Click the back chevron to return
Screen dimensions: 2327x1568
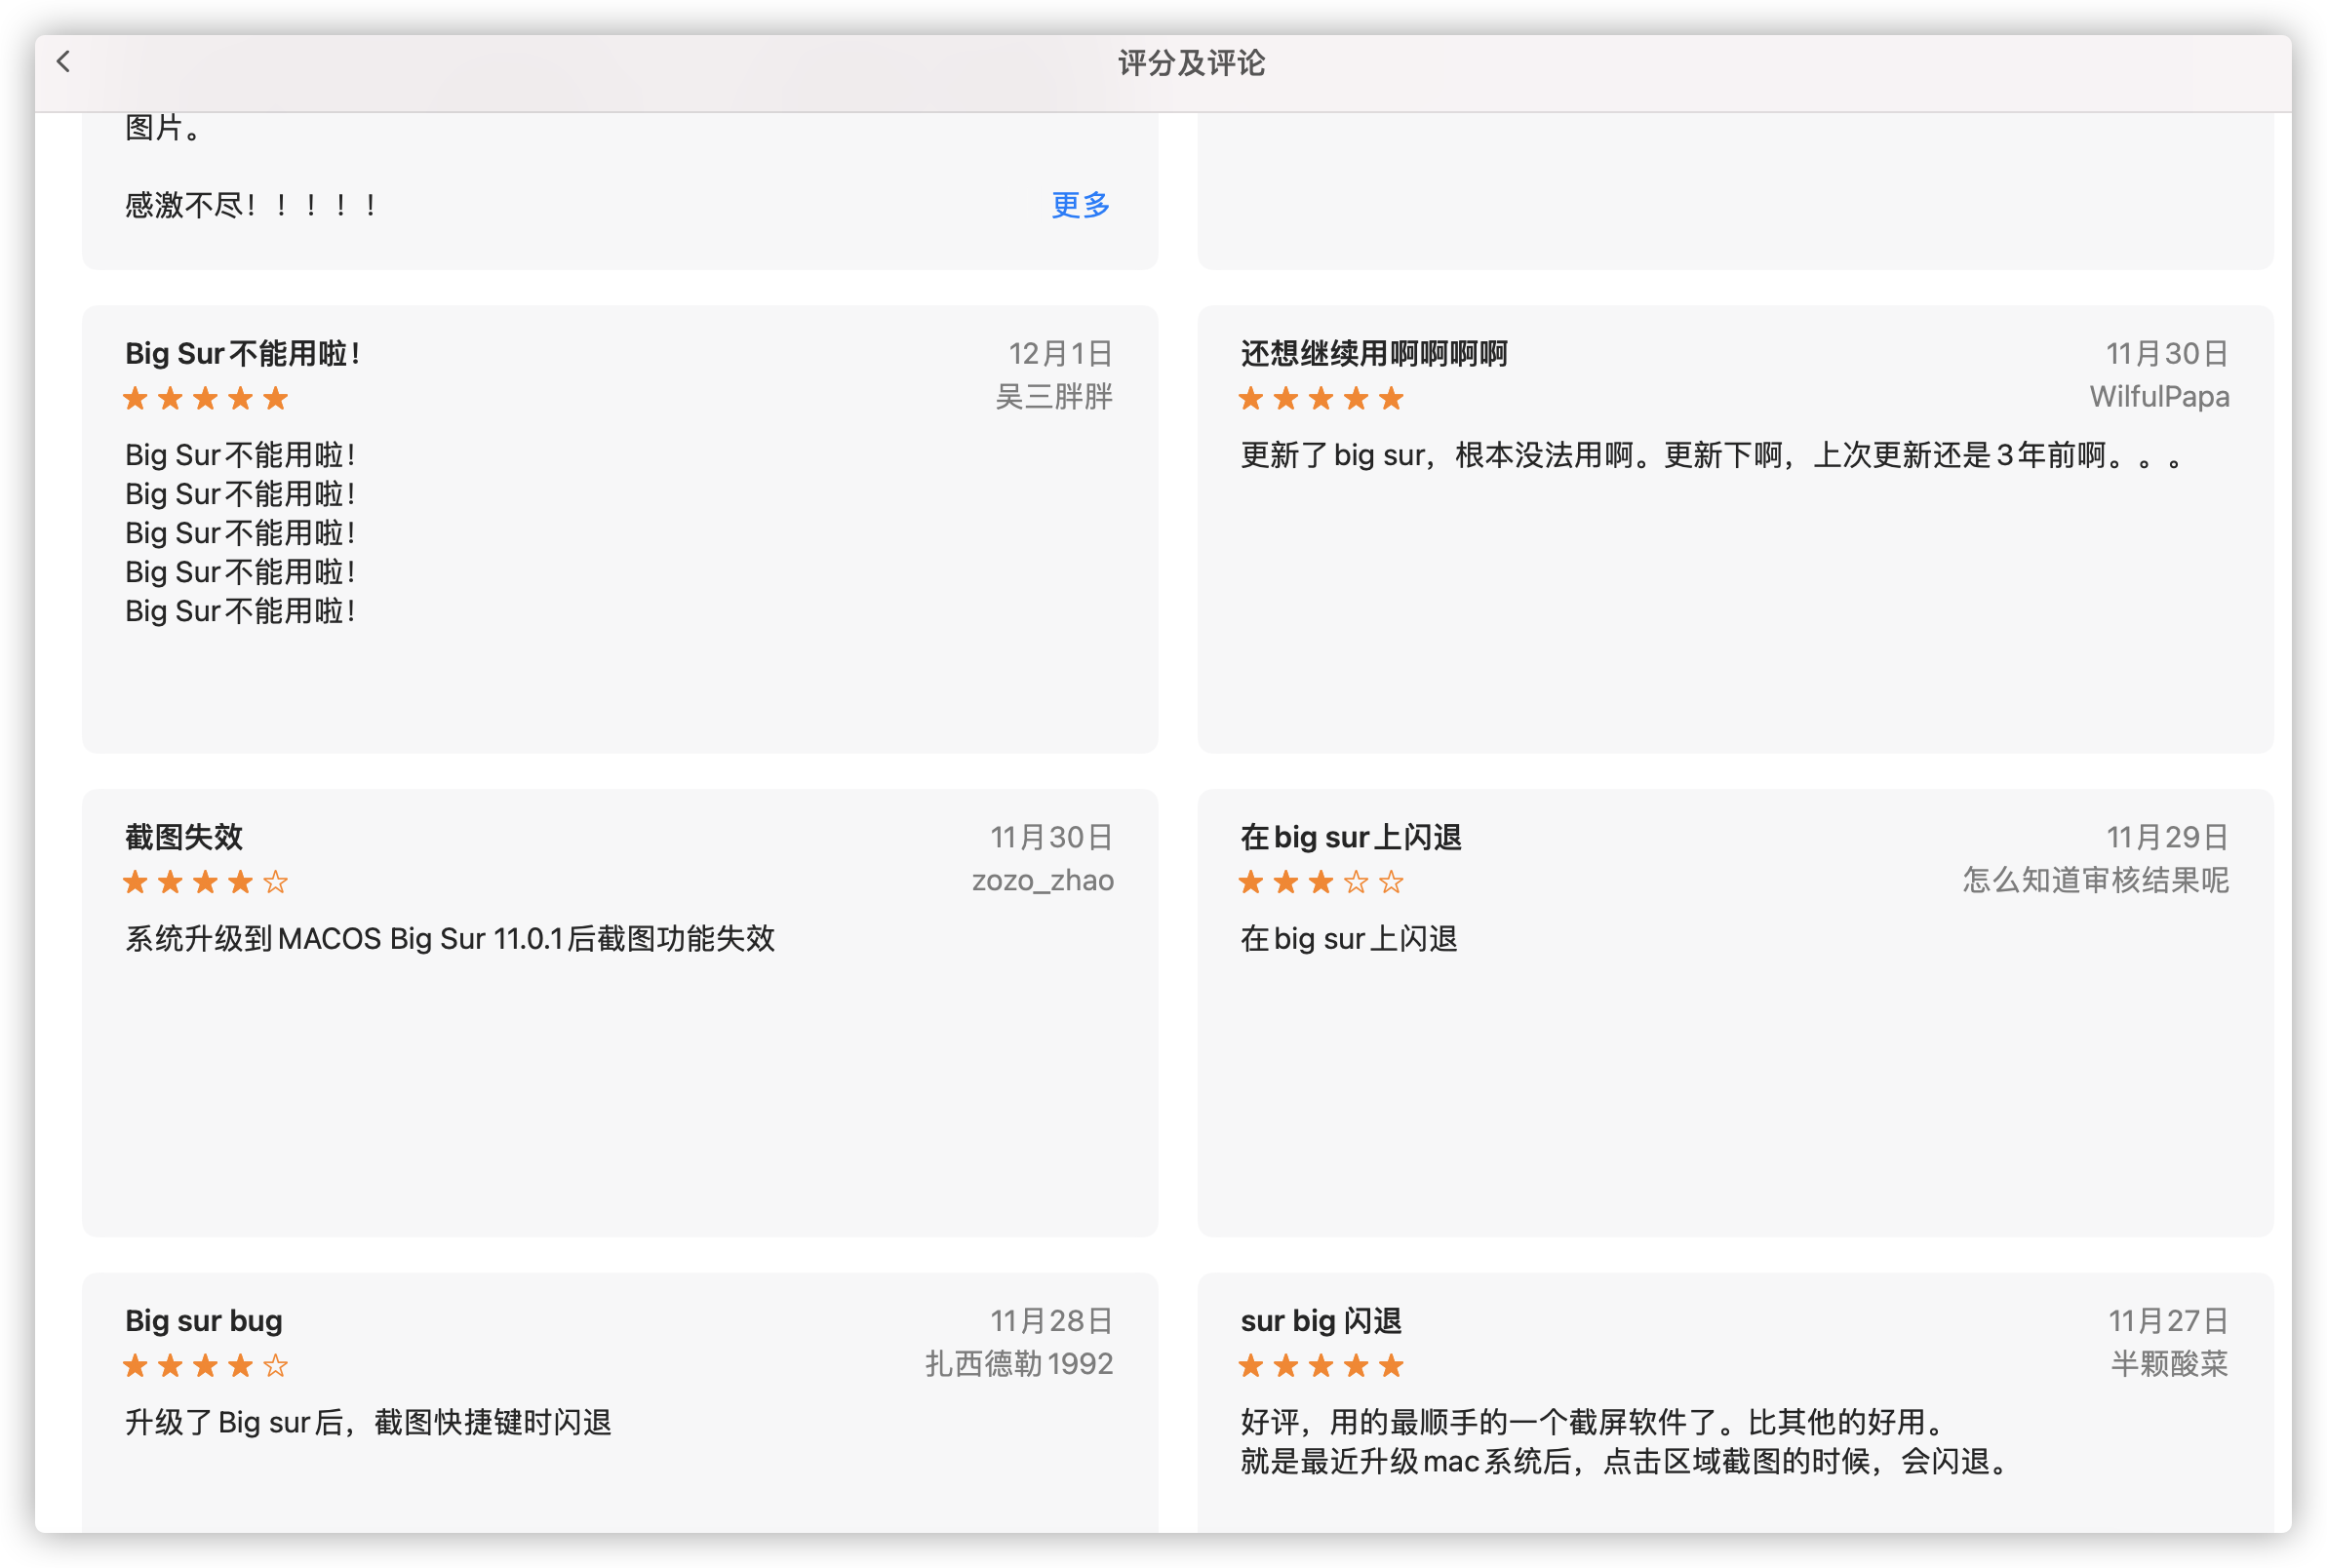coord(64,62)
